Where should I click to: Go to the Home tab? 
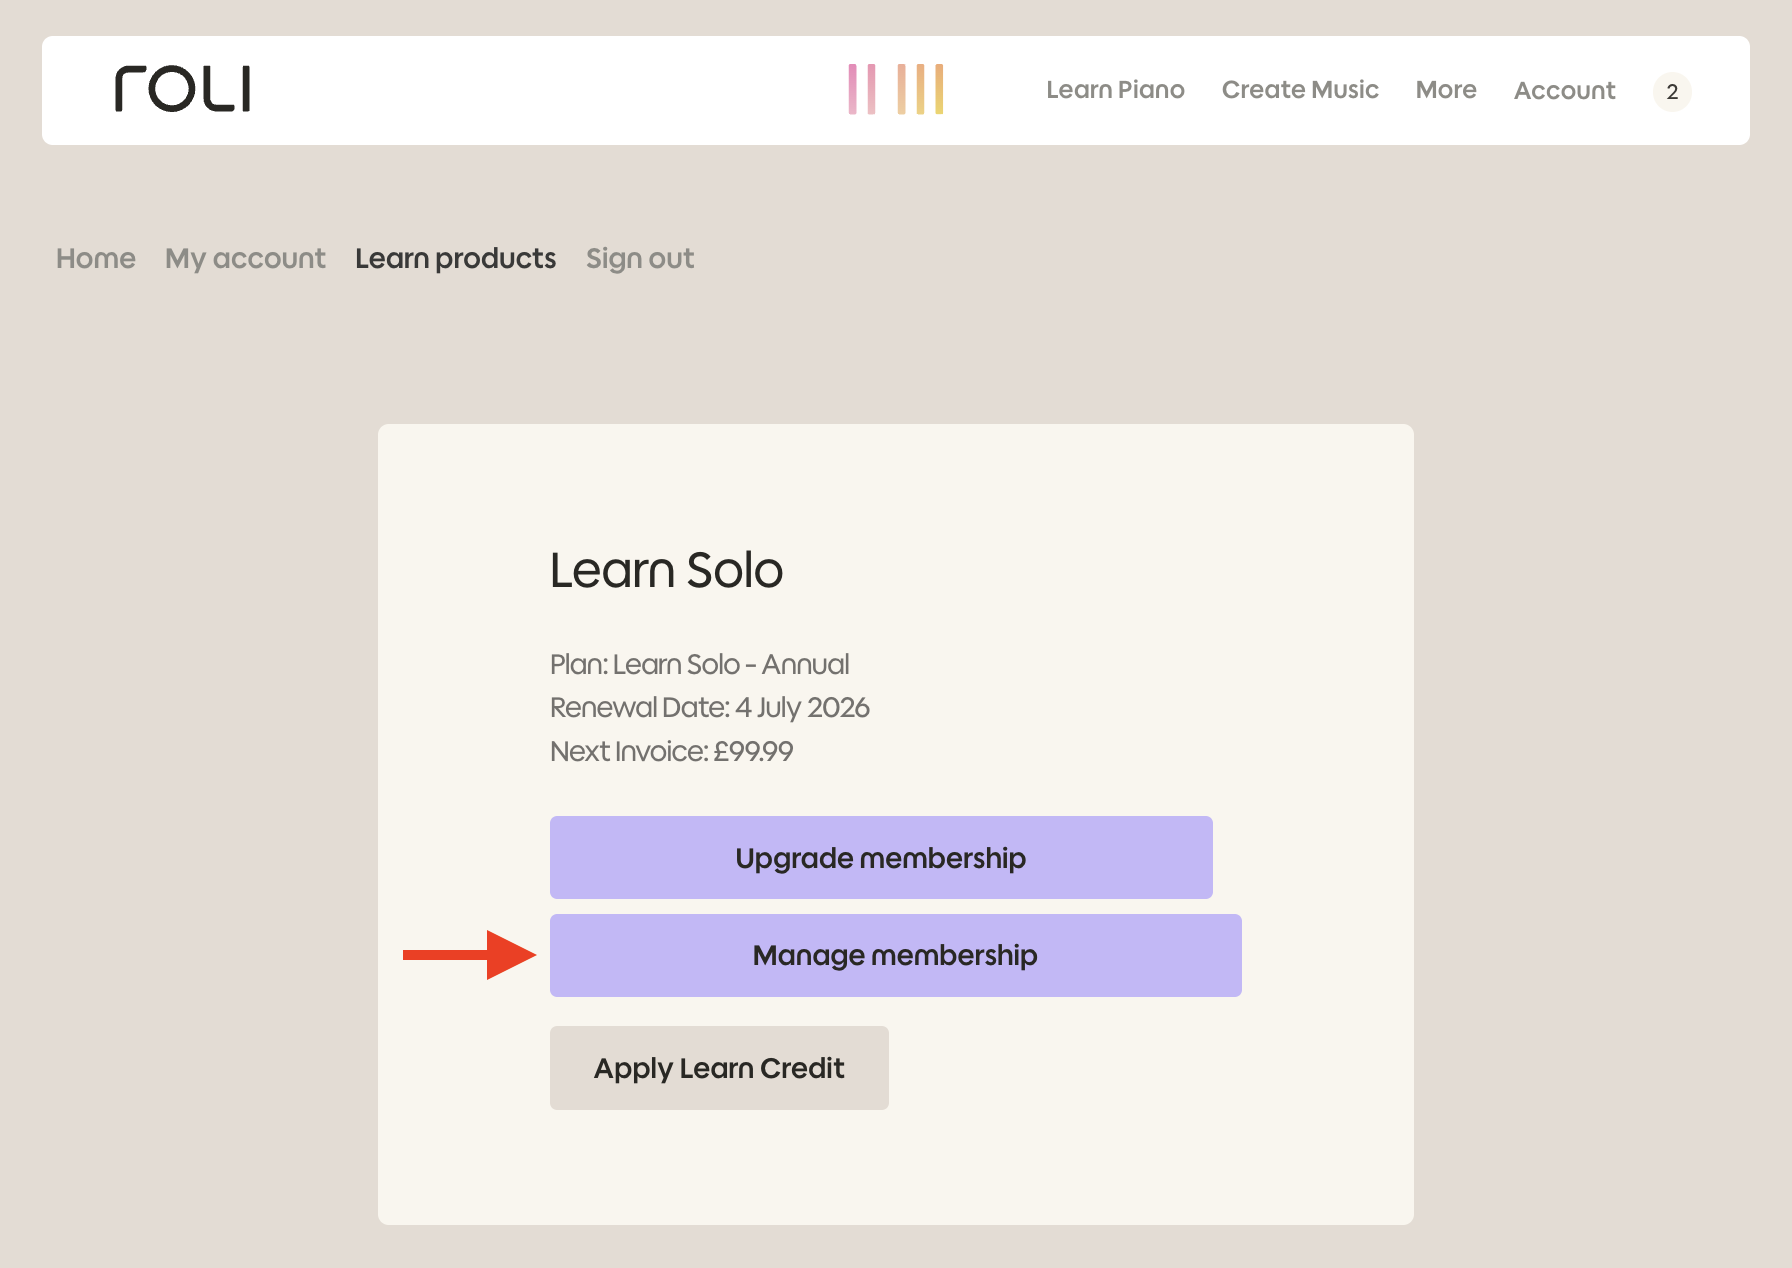pos(96,258)
